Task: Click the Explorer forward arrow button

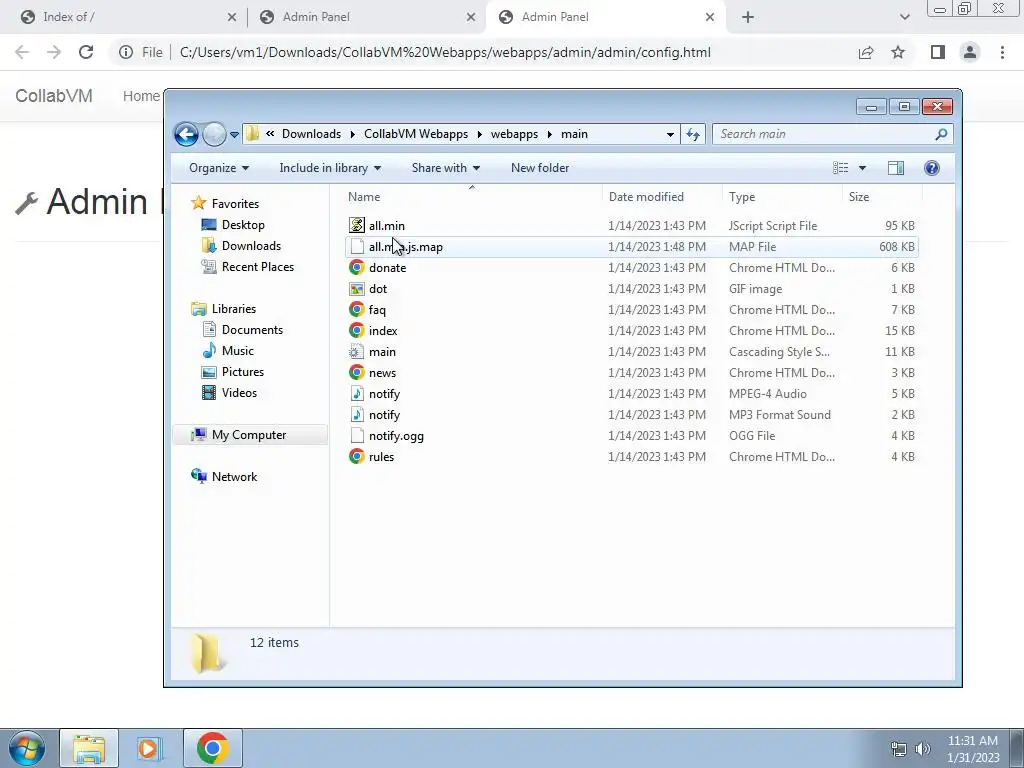Action: 214,135
